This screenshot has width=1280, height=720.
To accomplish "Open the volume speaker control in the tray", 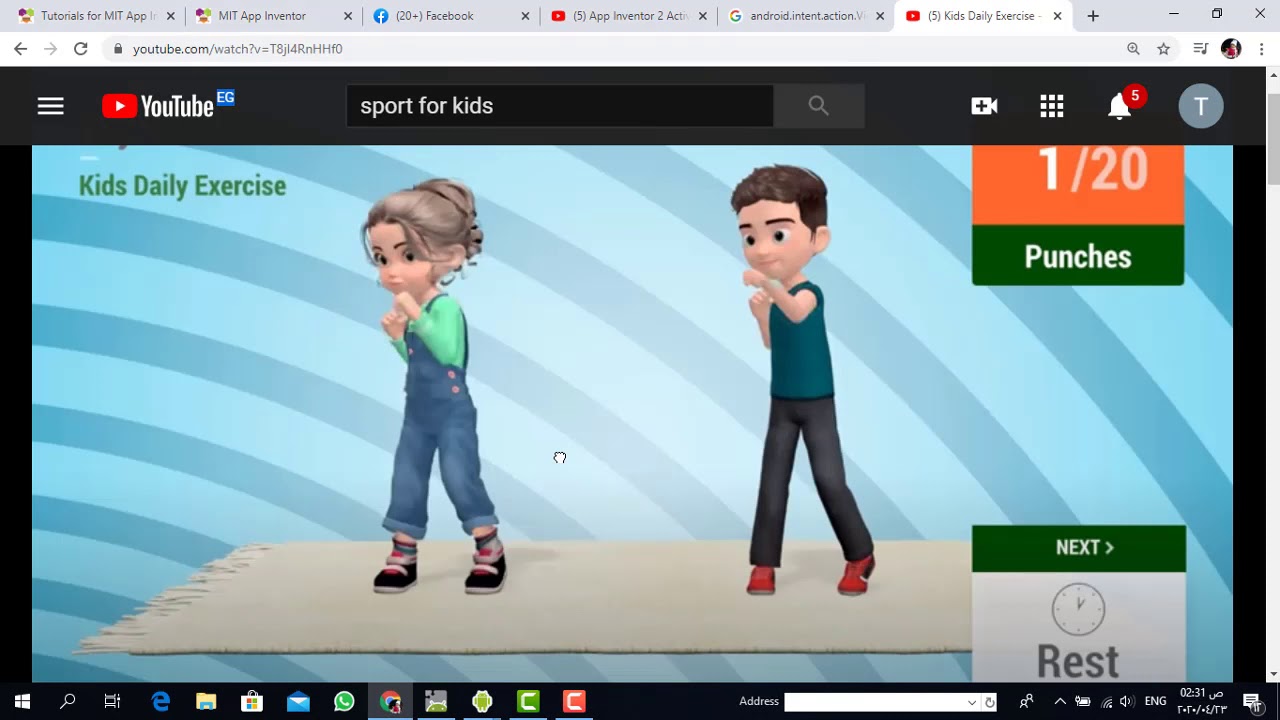I will coord(1127,701).
